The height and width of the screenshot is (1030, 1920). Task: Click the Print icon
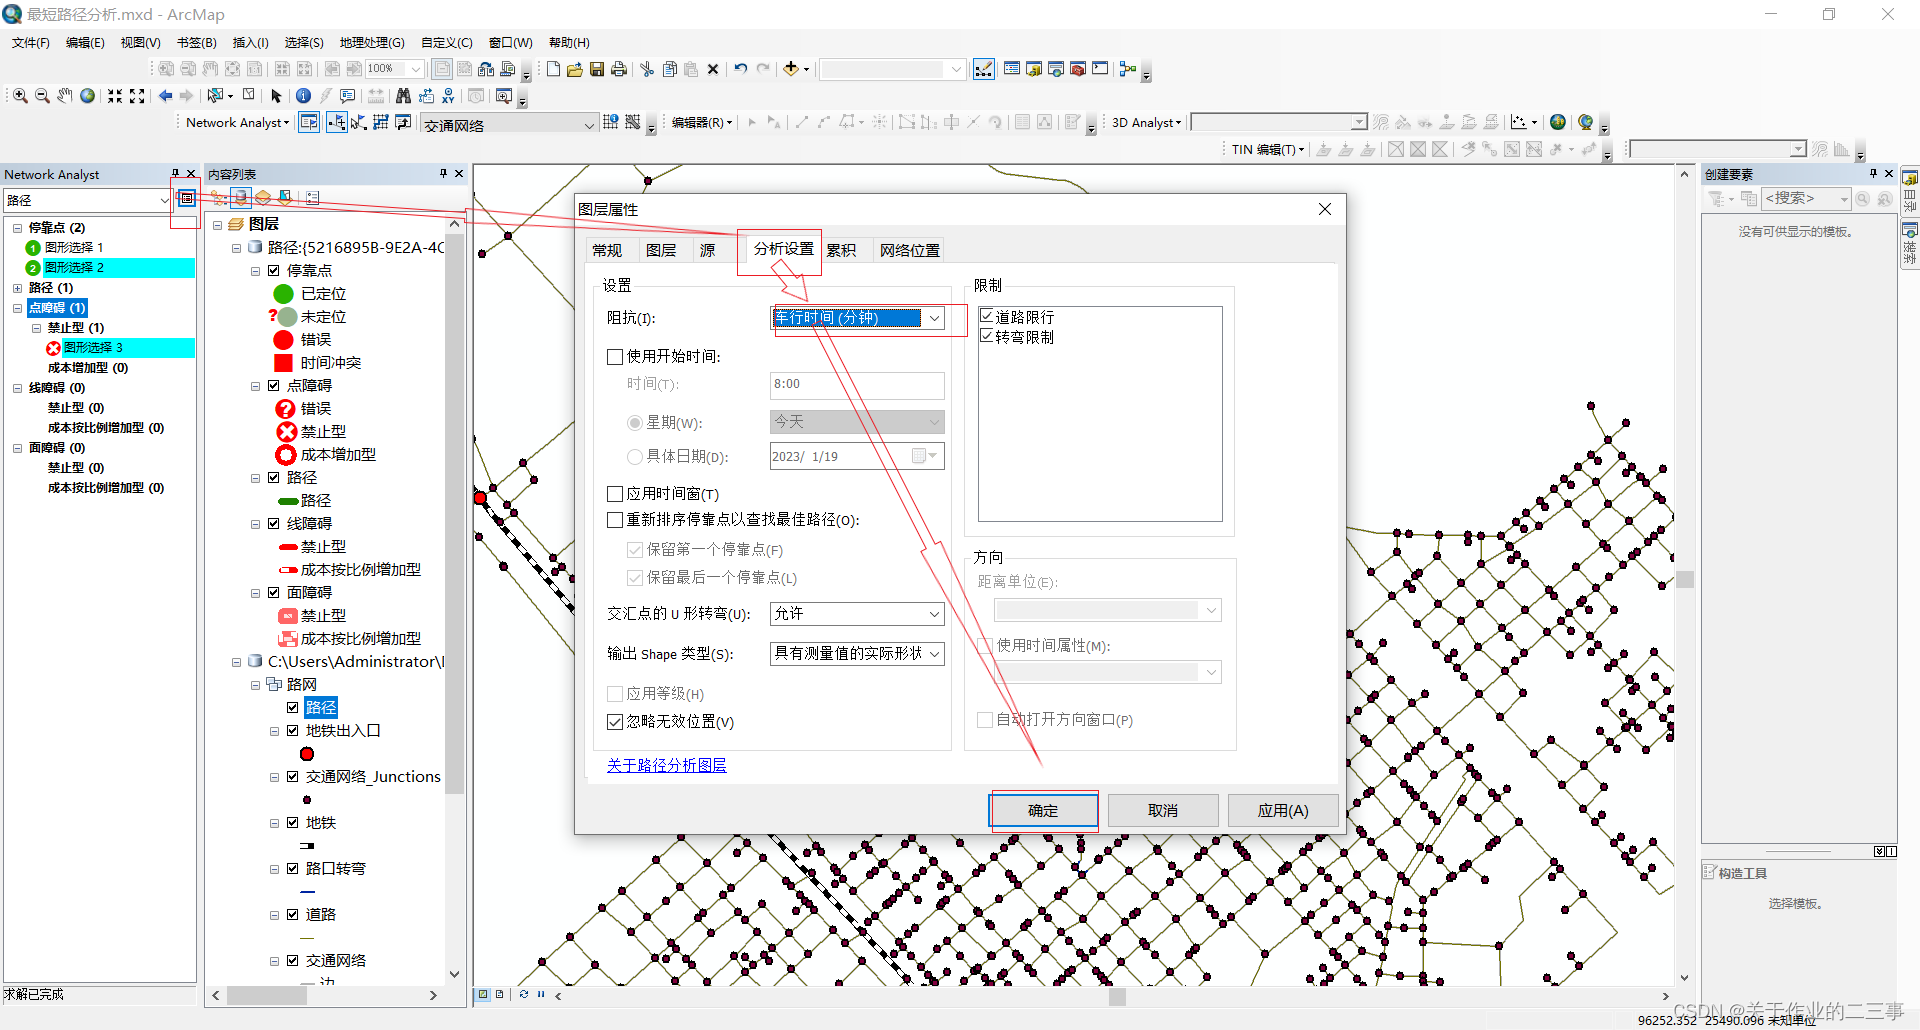click(619, 69)
